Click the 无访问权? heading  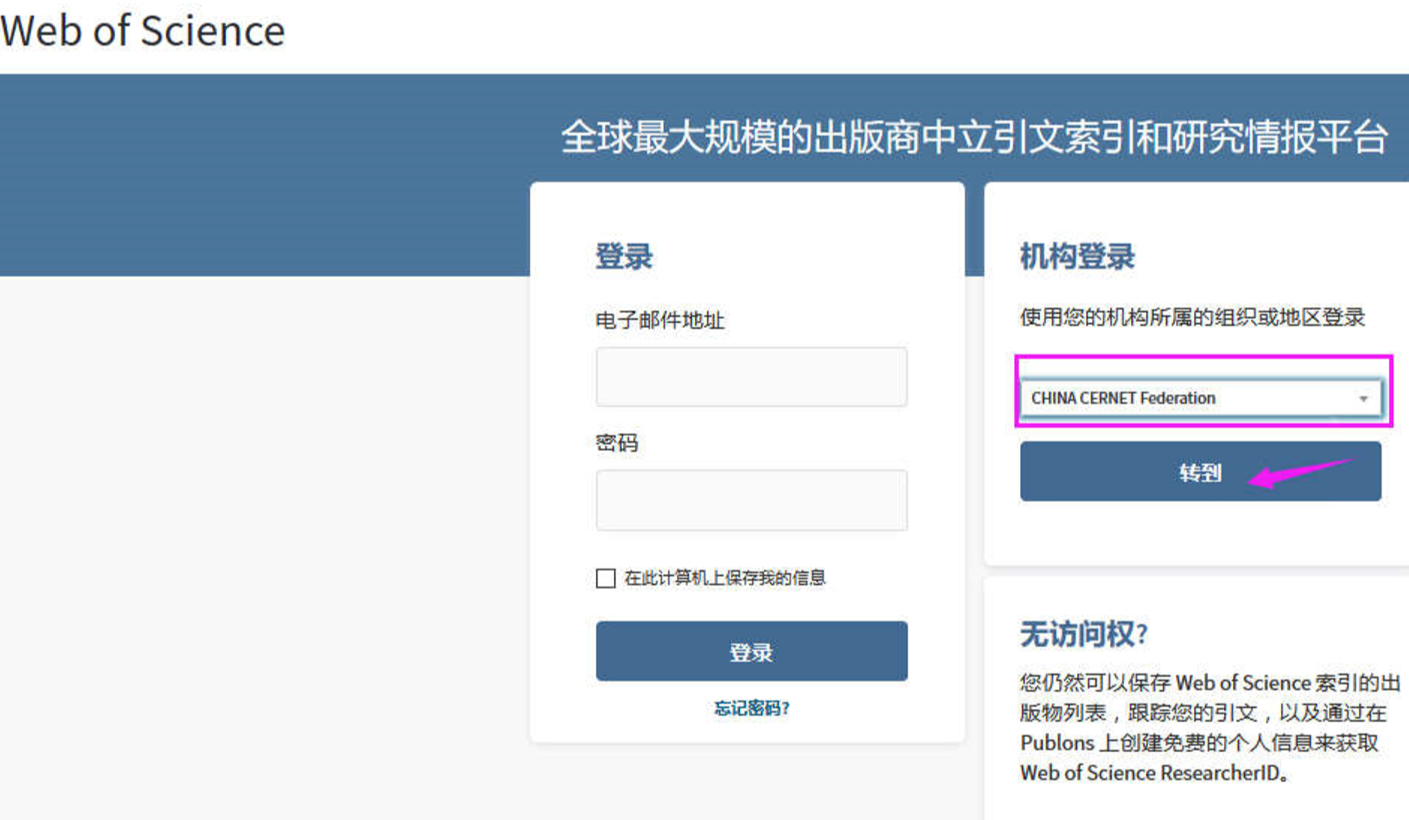[x=1084, y=633]
